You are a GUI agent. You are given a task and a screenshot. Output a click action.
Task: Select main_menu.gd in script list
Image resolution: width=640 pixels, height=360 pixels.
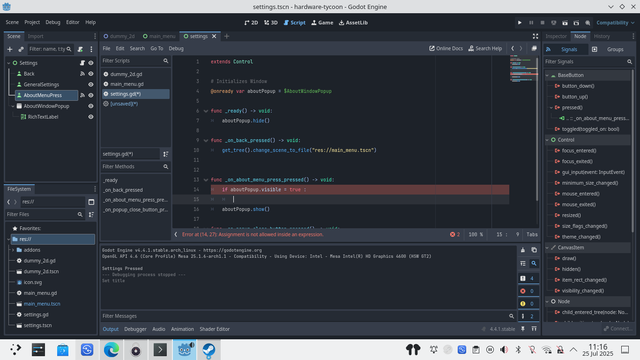tap(127, 84)
